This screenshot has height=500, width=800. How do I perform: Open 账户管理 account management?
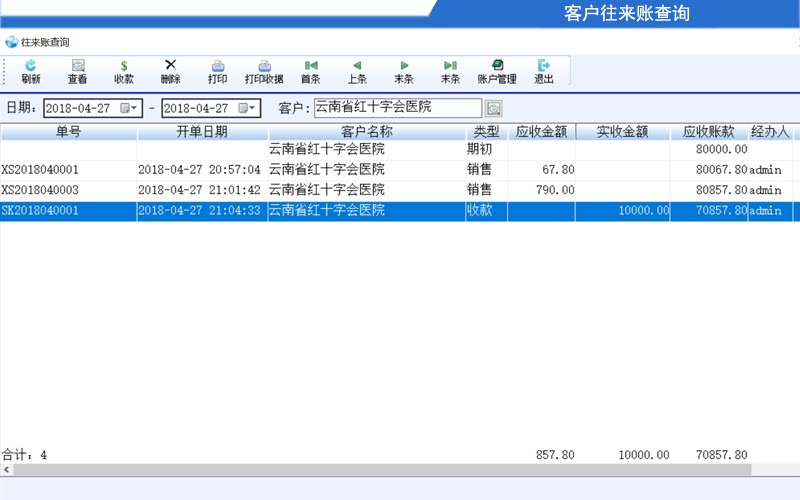tap(497, 71)
